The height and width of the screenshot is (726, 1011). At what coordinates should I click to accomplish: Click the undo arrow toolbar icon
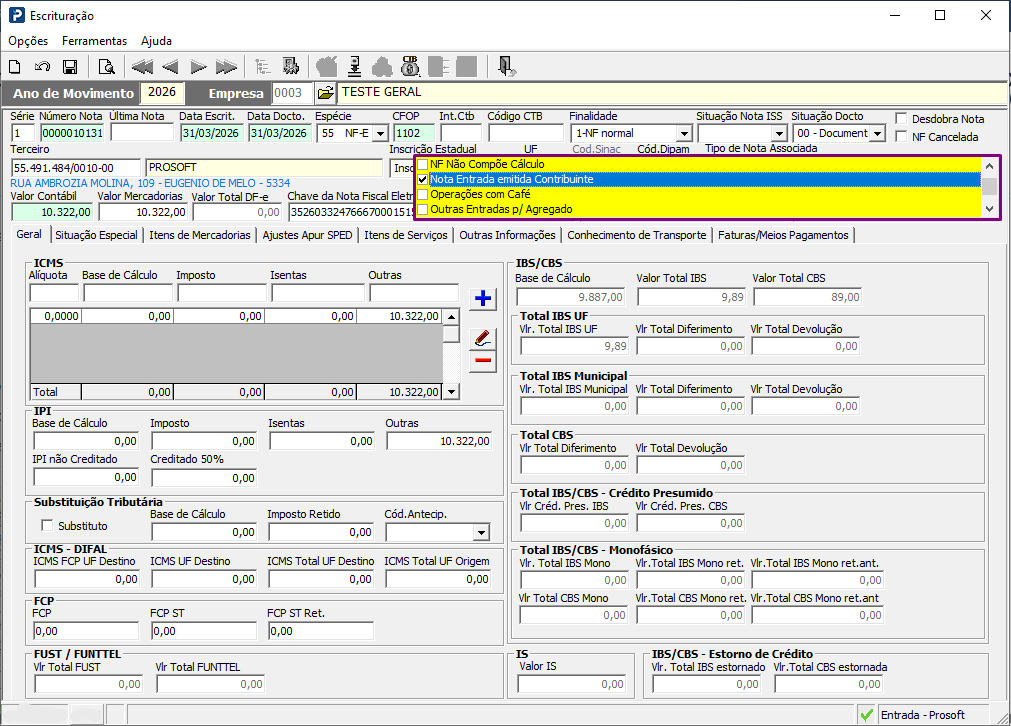[x=43, y=66]
